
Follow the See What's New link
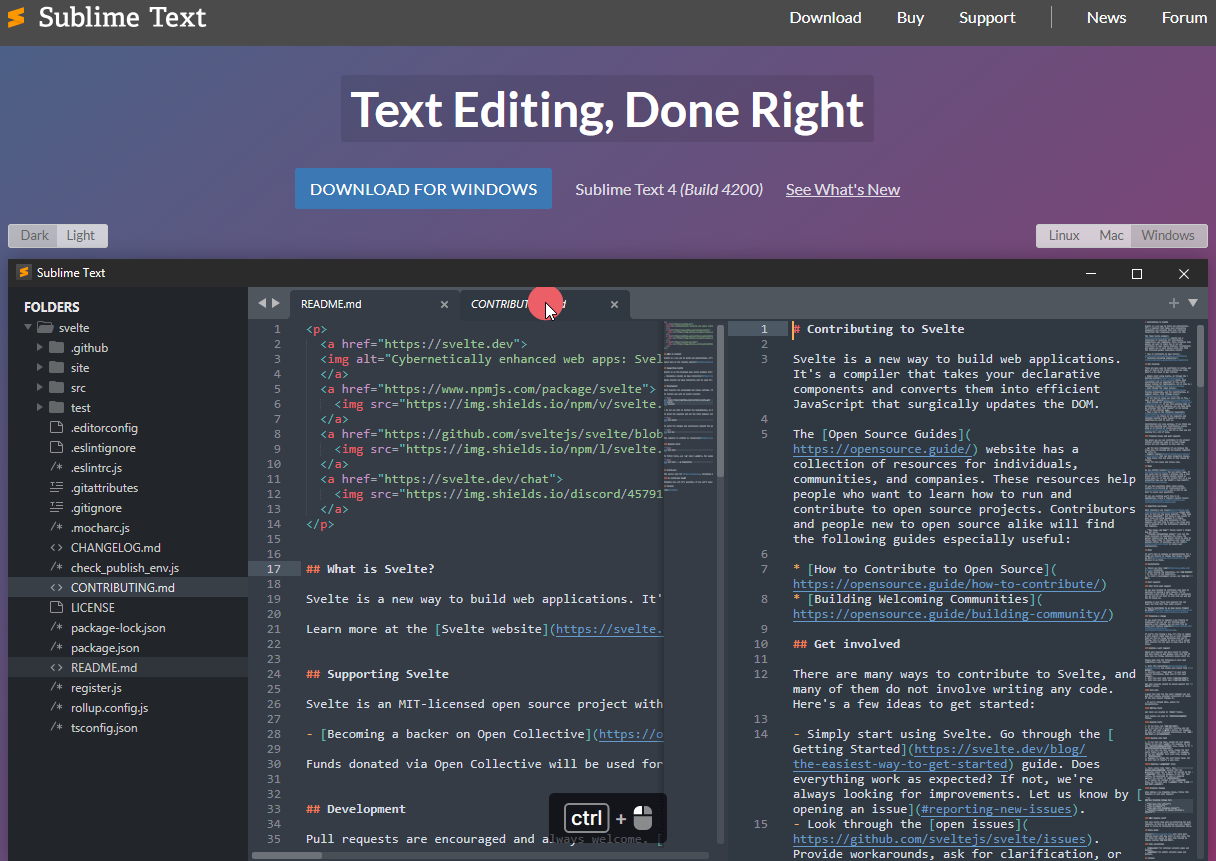842,189
